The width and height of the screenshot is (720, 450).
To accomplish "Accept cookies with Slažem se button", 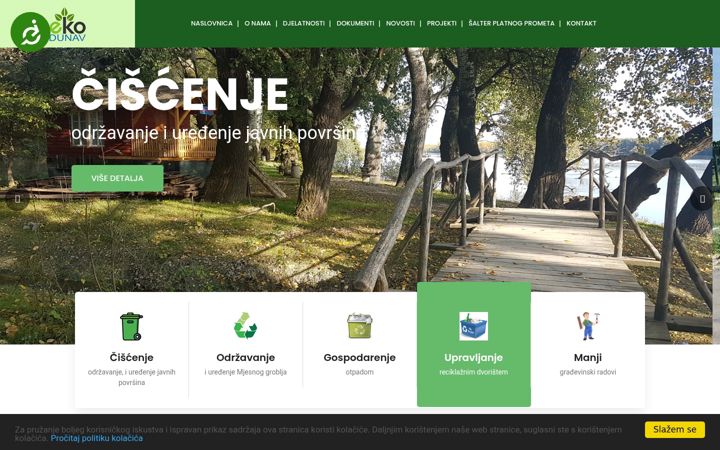I will coord(675,430).
